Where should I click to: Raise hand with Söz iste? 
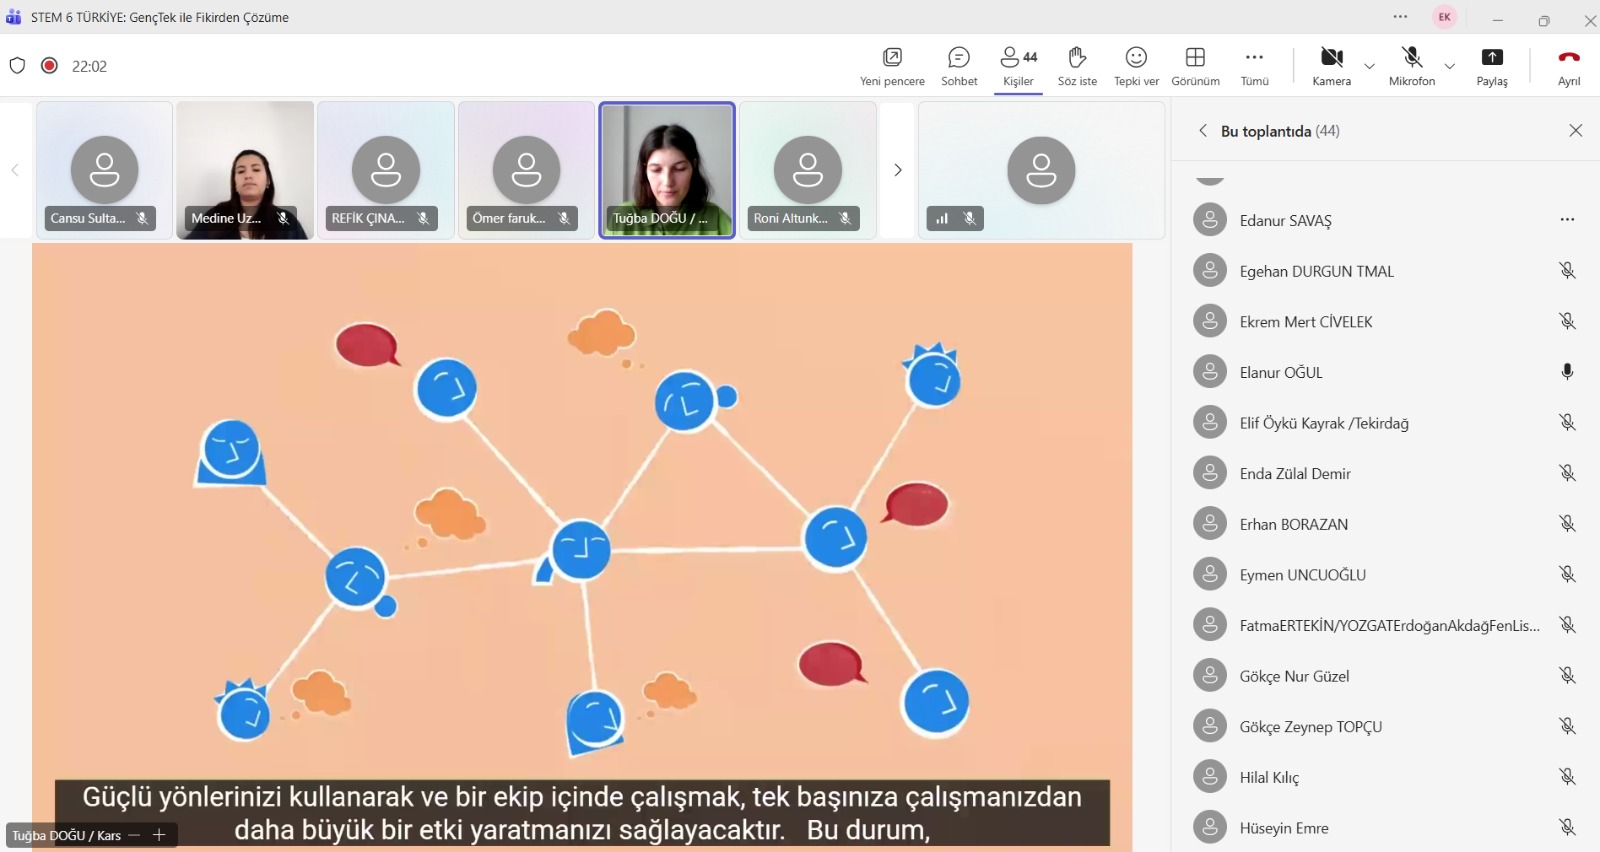pos(1077,66)
